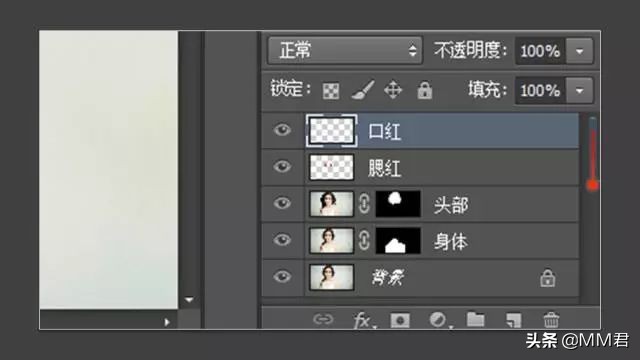
Task: Open the fx layer style menu
Action: click(x=363, y=320)
